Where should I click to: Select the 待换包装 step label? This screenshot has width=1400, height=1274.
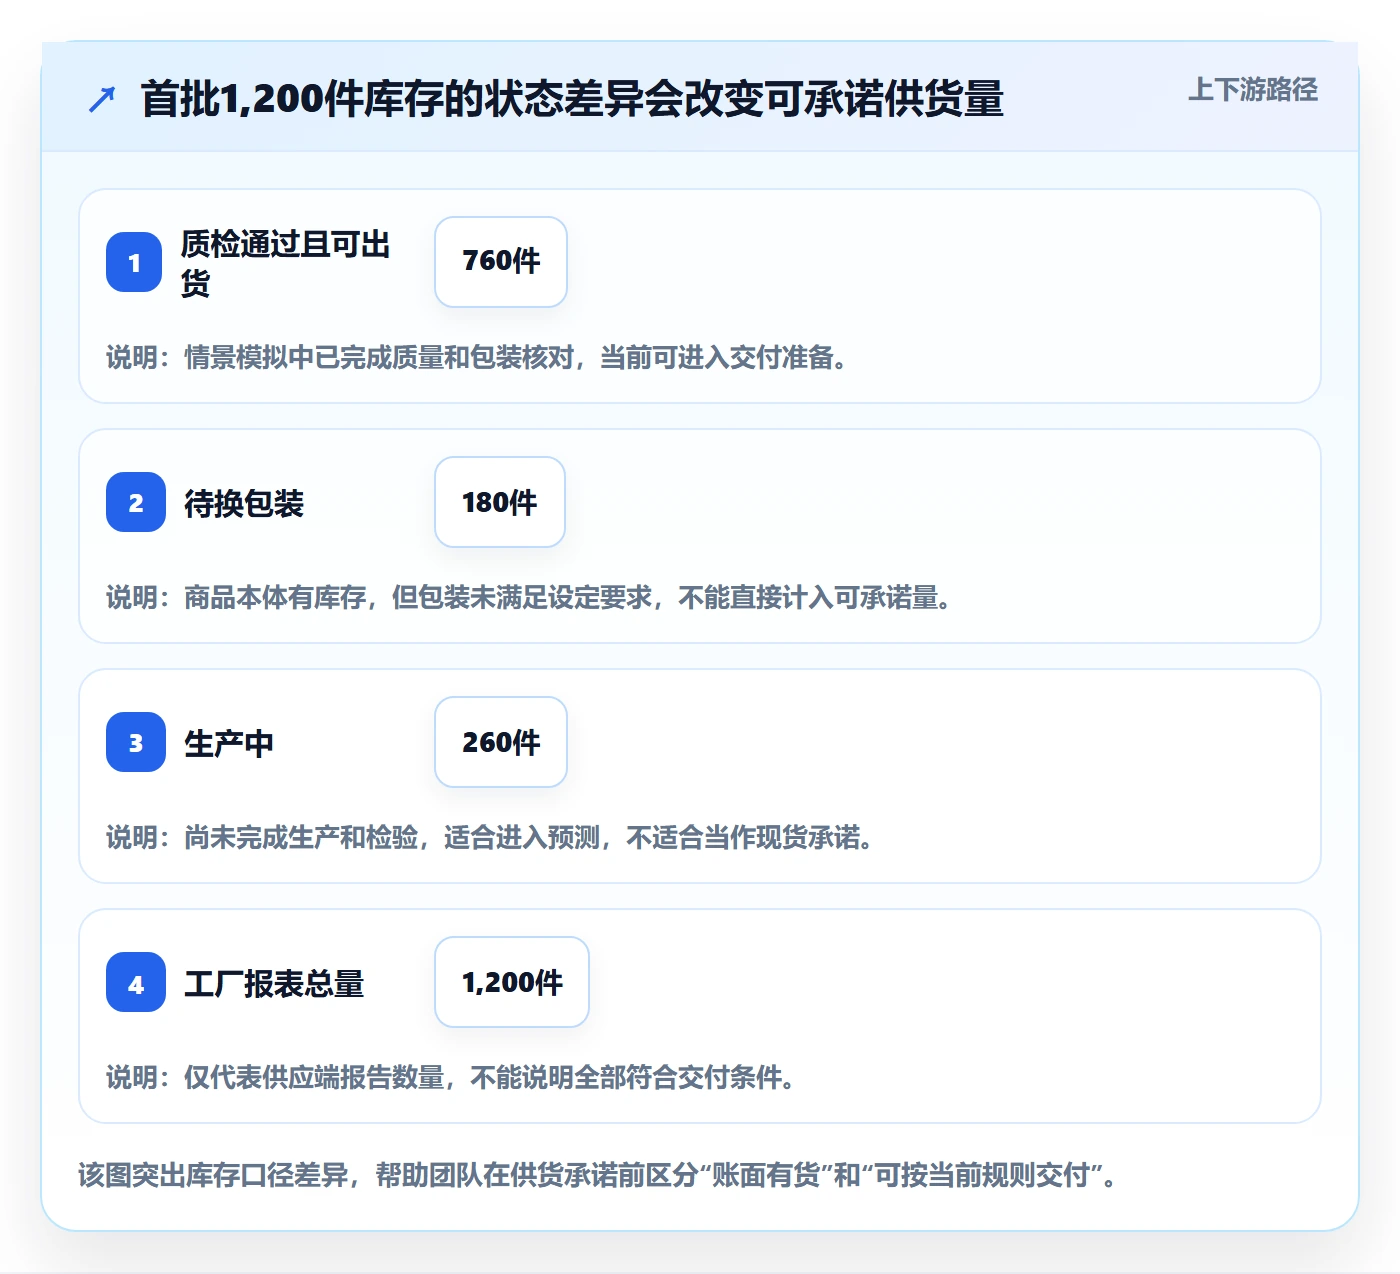click(244, 503)
